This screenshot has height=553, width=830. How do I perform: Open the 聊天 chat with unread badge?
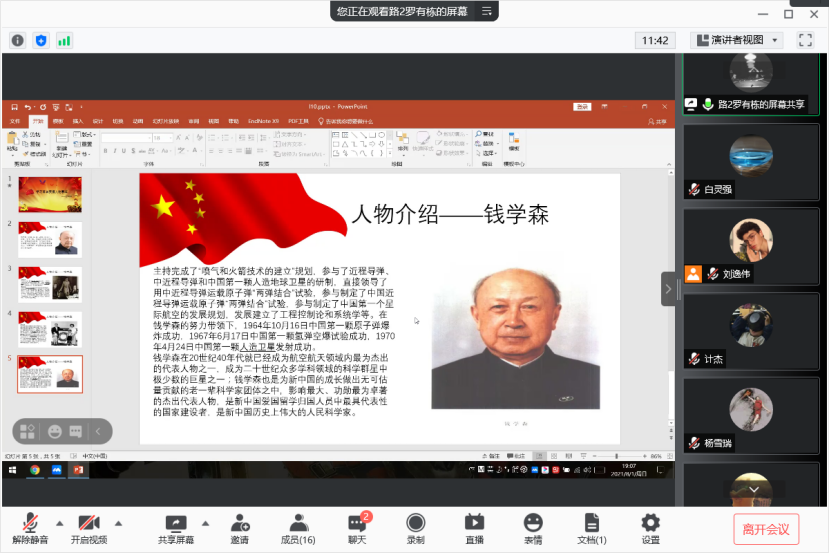(x=357, y=529)
